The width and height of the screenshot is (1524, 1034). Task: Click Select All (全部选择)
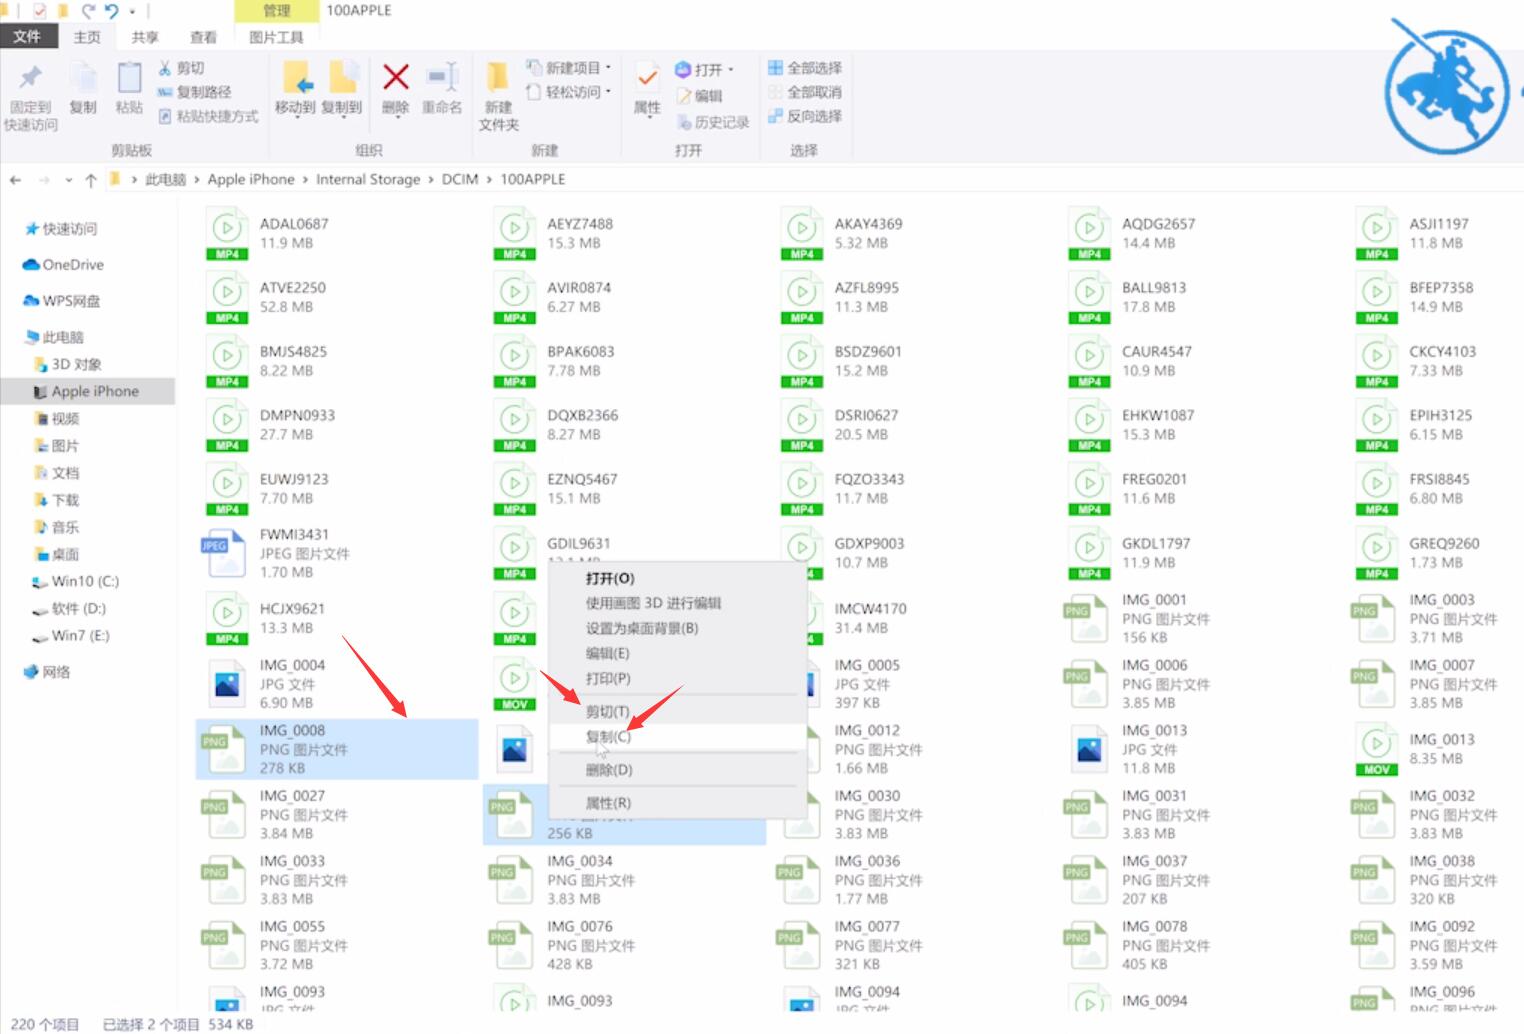click(805, 68)
